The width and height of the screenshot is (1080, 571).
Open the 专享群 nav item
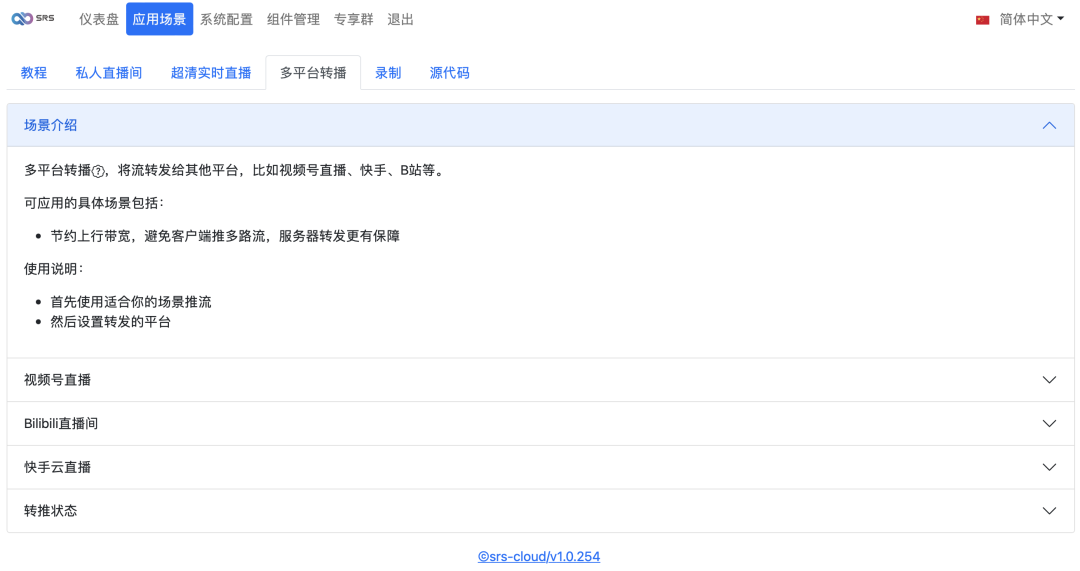click(353, 19)
